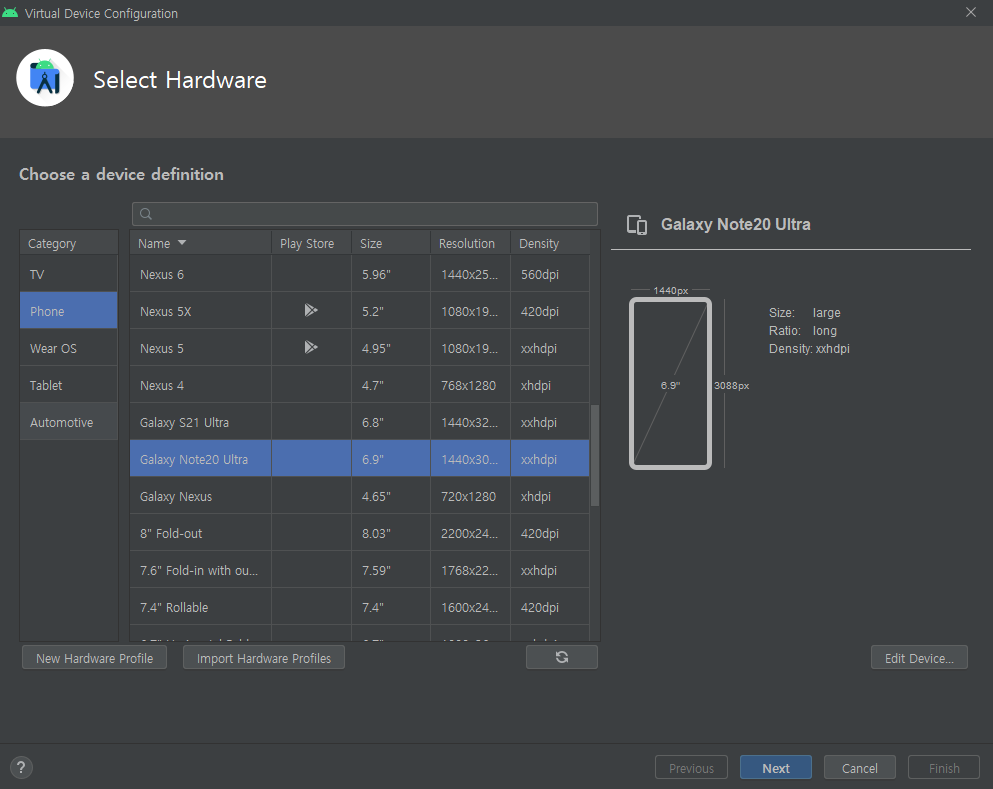Select the Nexus 4 device row

[359, 385]
